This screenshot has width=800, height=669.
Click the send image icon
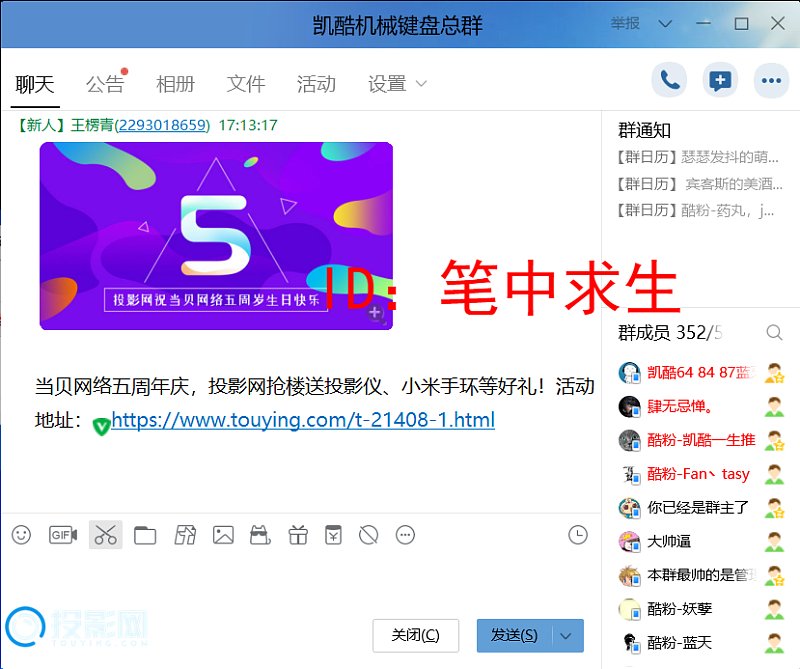pyautogui.click(x=223, y=535)
